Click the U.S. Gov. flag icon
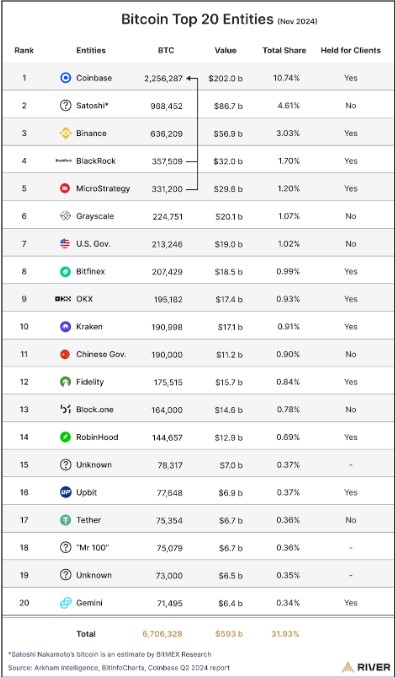 (x=65, y=244)
